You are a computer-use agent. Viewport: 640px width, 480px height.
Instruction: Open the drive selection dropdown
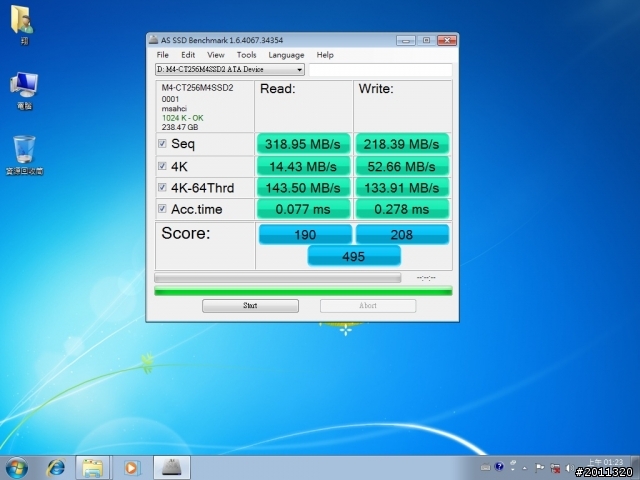pos(230,69)
